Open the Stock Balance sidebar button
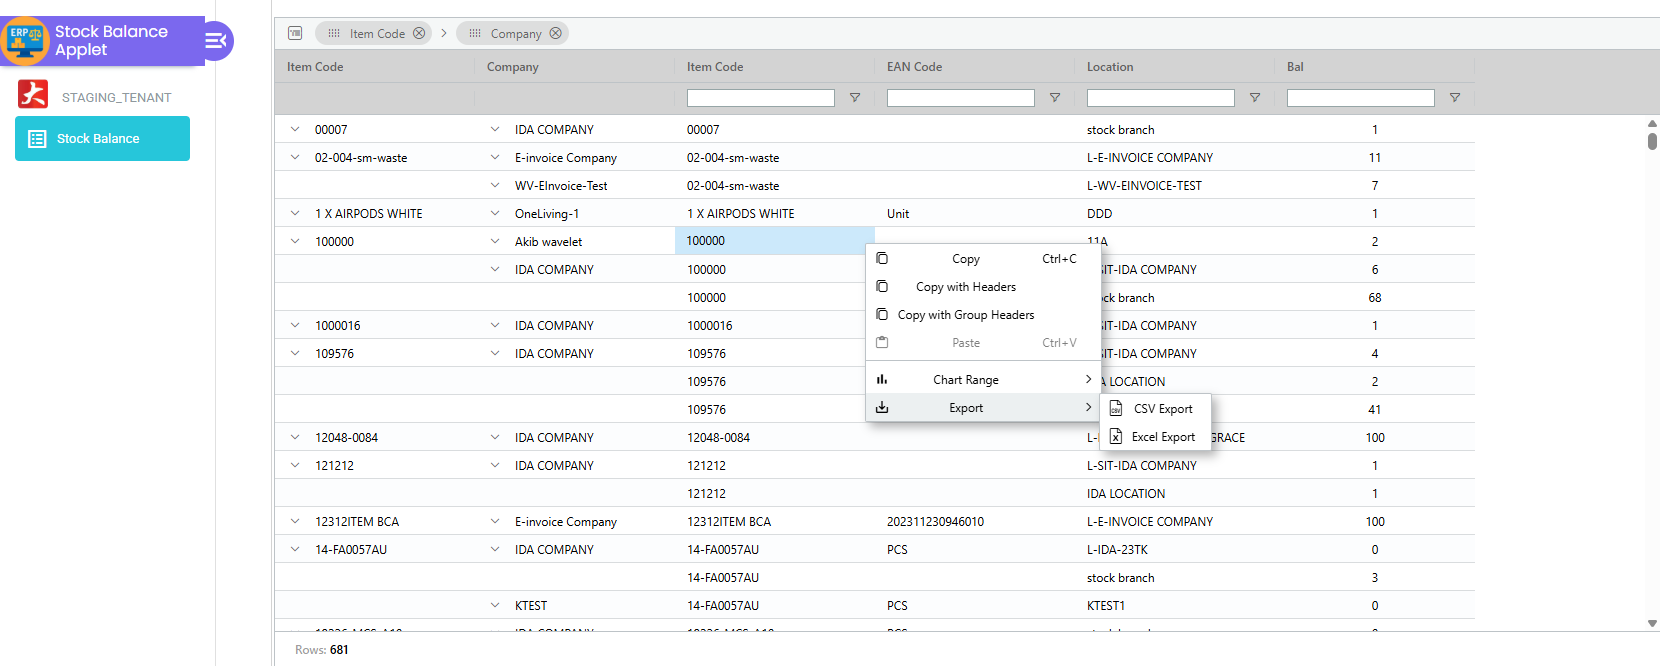 pyautogui.click(x=102, y=139)
